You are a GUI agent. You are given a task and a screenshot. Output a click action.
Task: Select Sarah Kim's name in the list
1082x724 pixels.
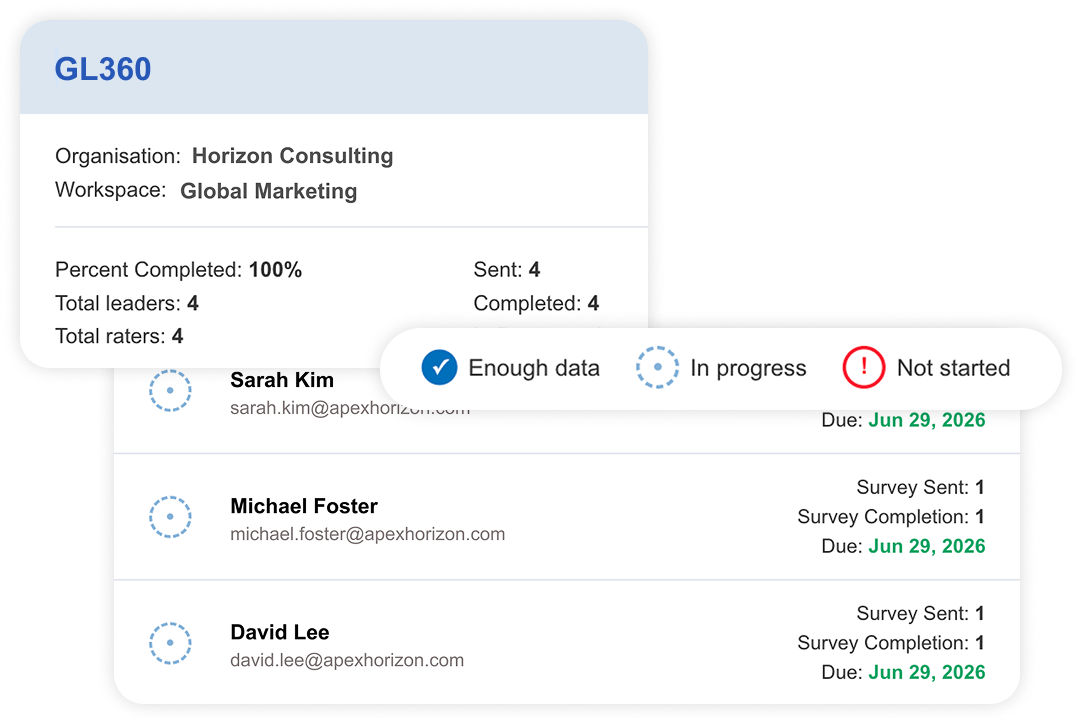(x=282, y=380)
